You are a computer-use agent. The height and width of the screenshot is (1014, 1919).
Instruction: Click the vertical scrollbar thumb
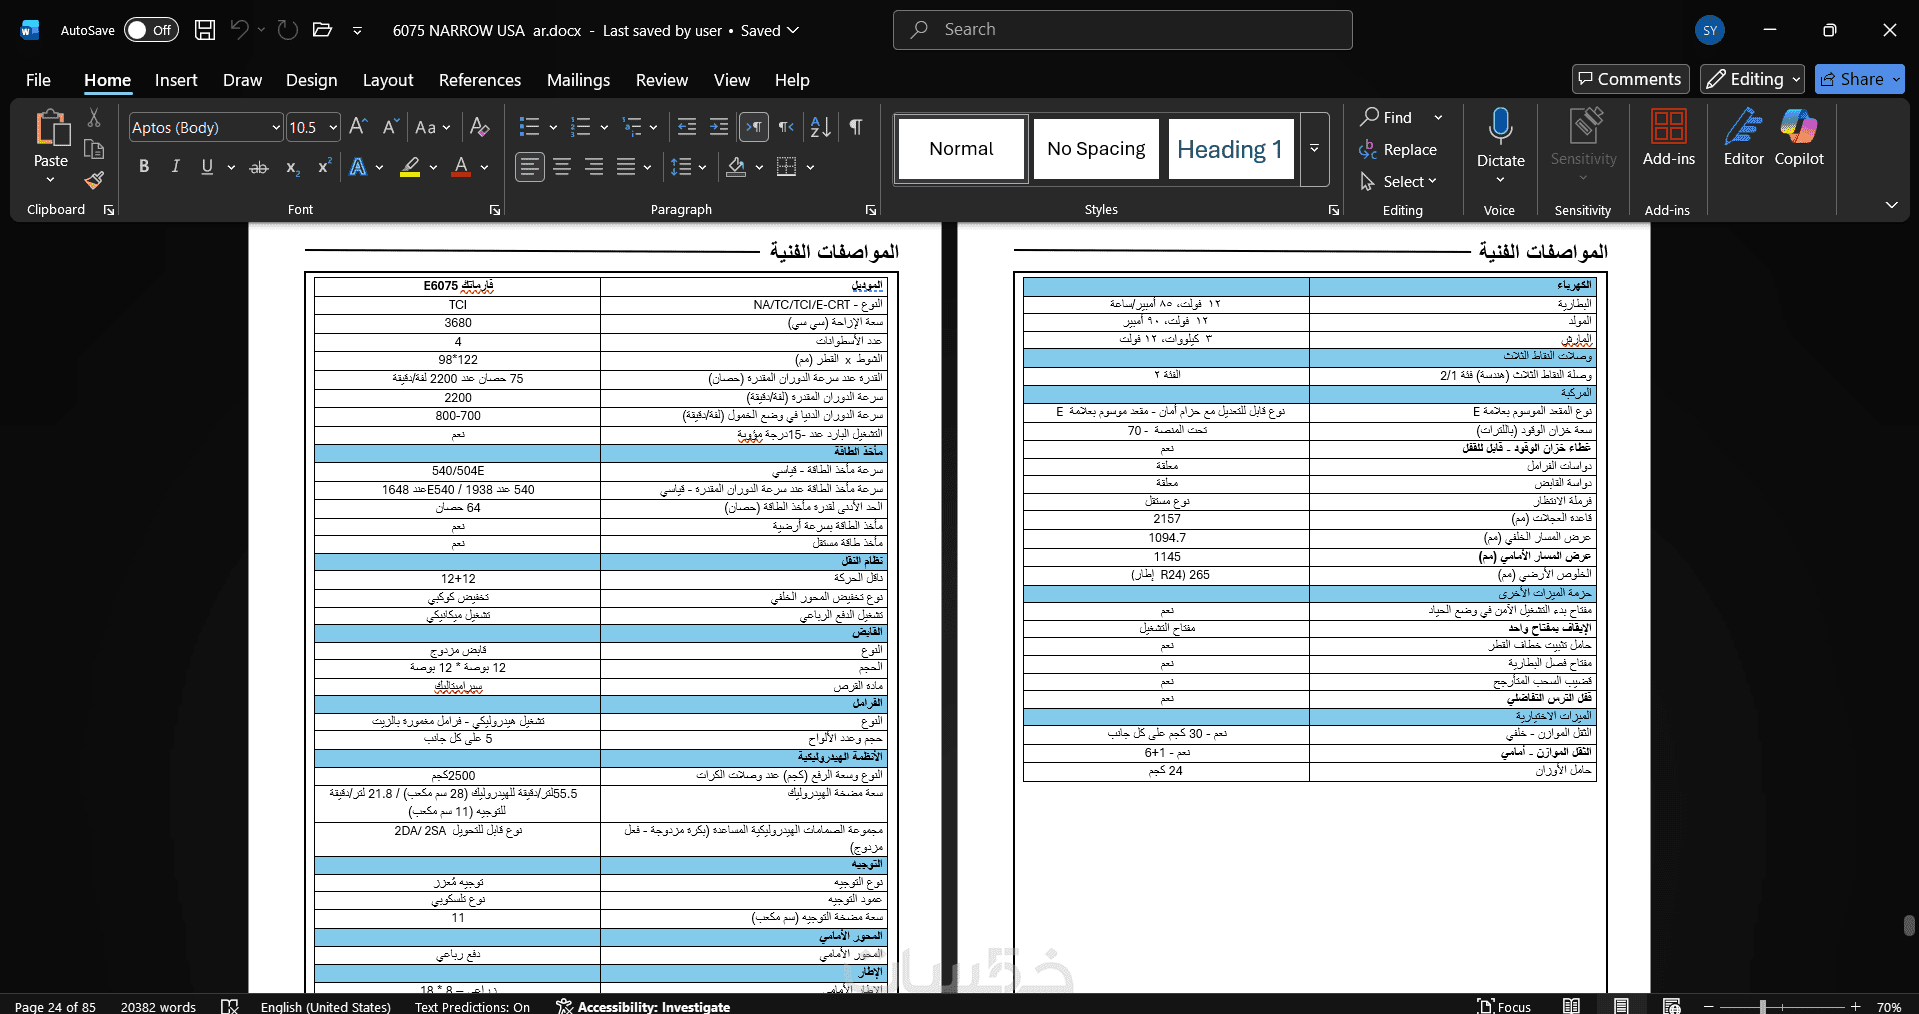[1909, 925]
